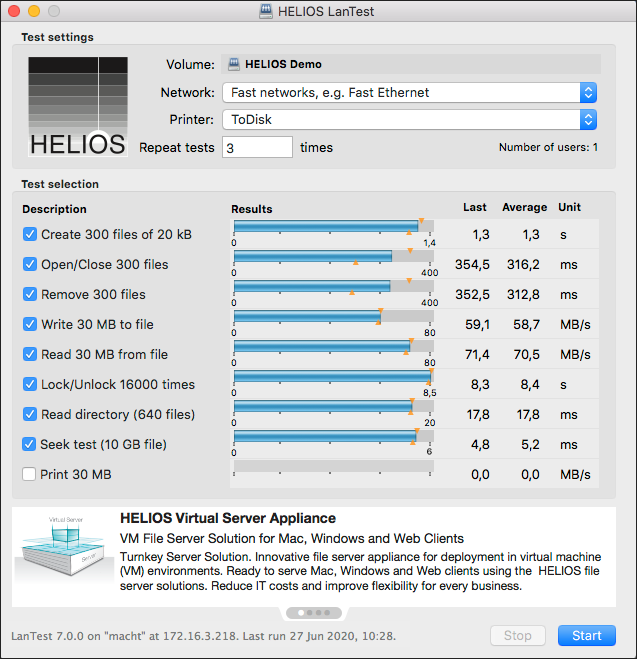Click the 5,2 average value

coord(530,445)
